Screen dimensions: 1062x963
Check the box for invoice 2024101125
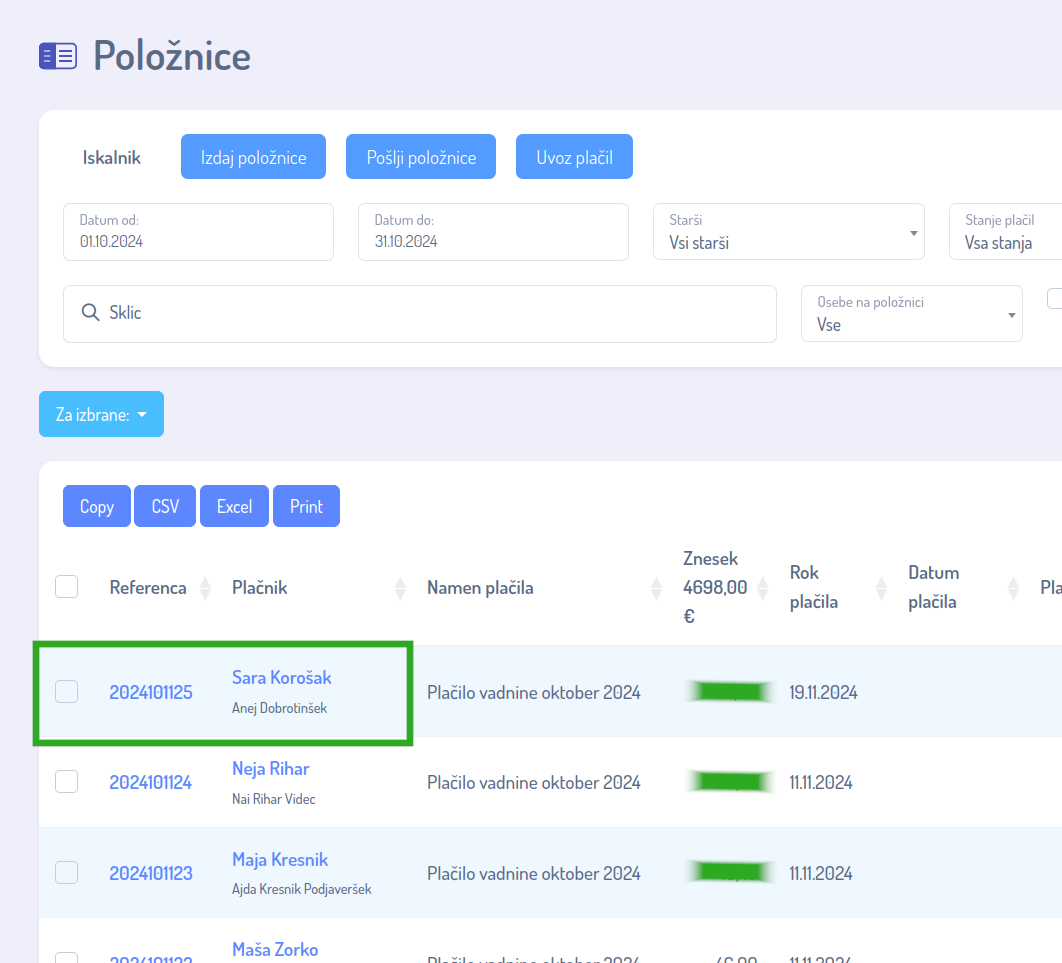pyautogui.click(x=66, y=691)
